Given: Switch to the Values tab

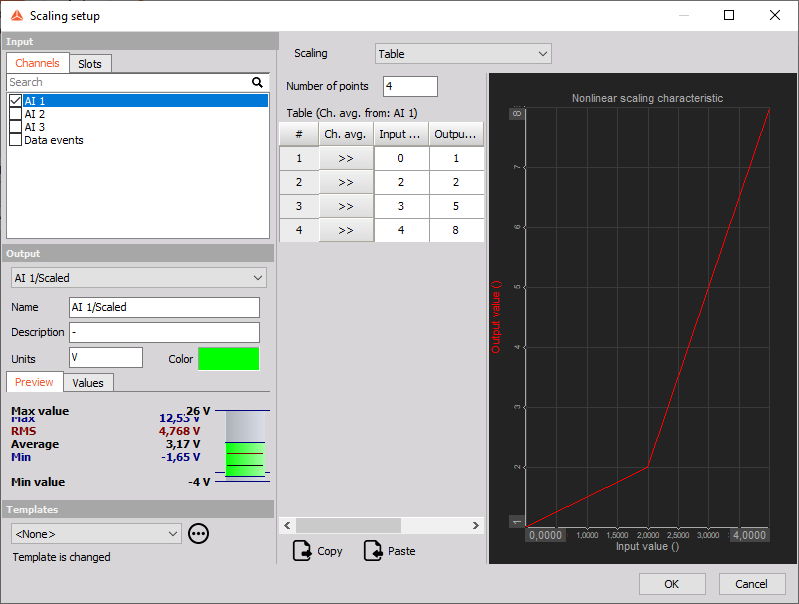Looking at the screenshot, I should coord(88,383).
